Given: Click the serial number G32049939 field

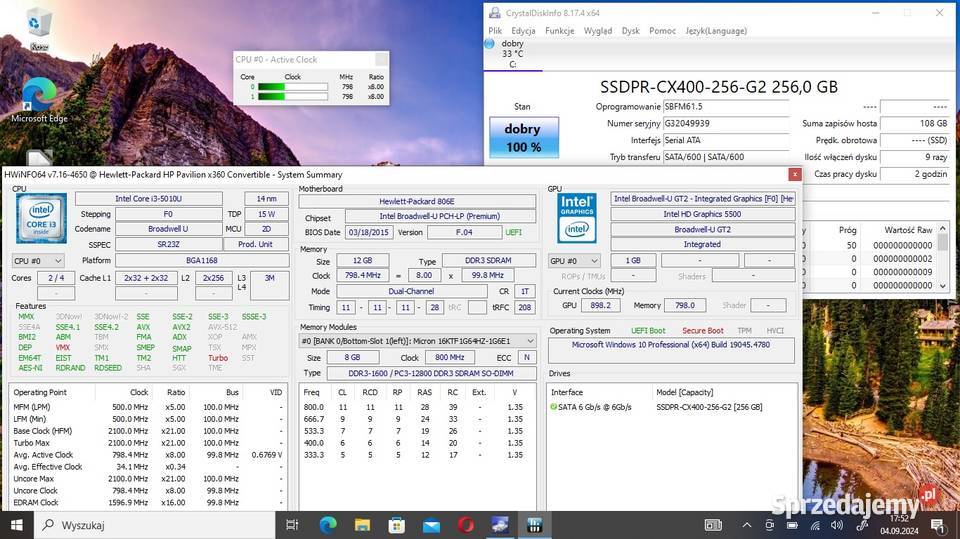Looking at the screenshot, I should coord(726,124).
